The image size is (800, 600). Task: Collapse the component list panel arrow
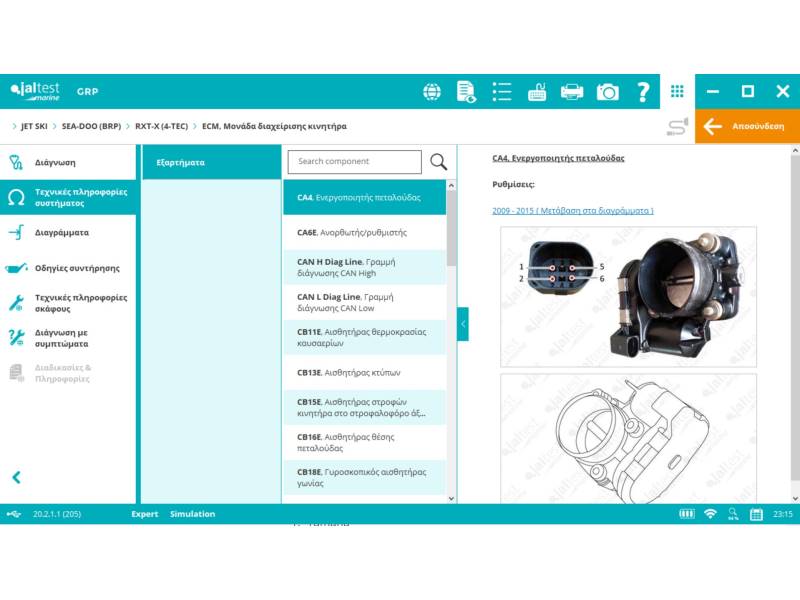[x=463, y=324]
